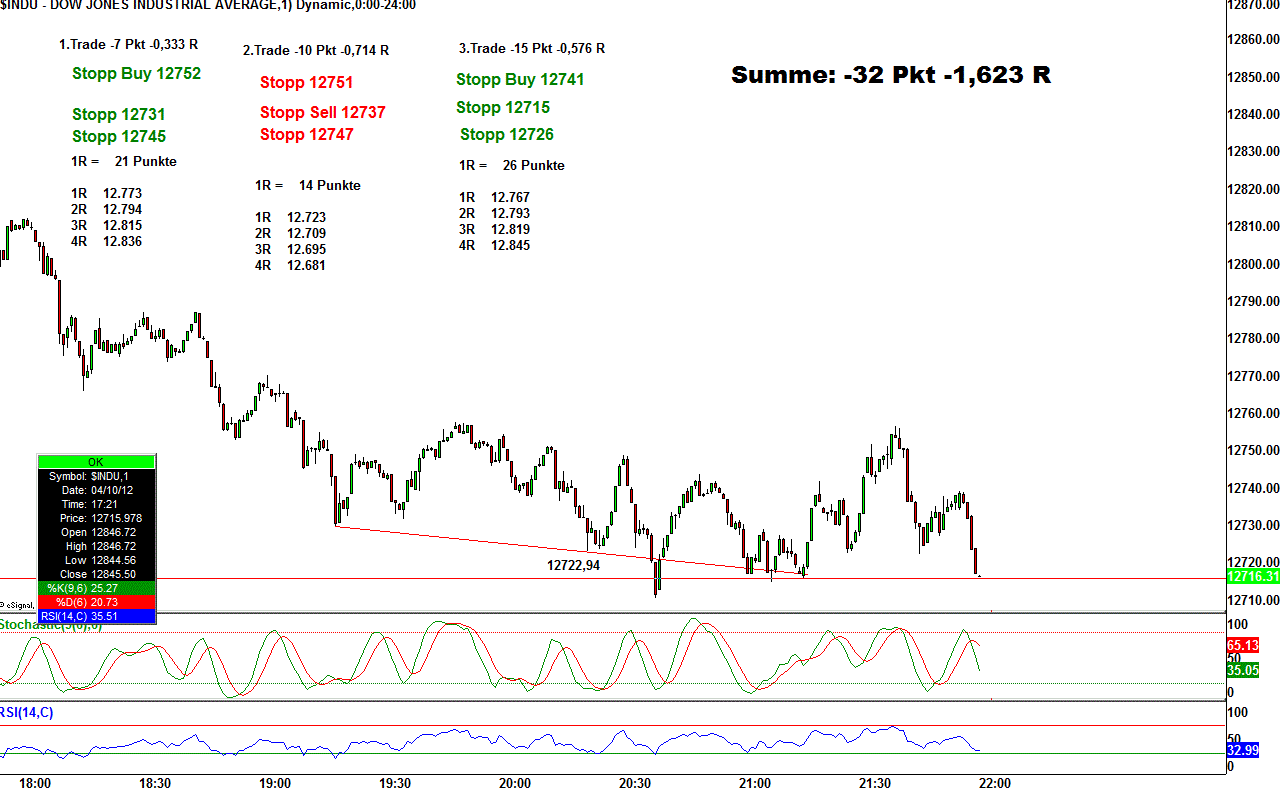The image size is (1280, 794).
Task: Click the chart title $INDU Dow Jones
Action: click(x=208, y=5)
